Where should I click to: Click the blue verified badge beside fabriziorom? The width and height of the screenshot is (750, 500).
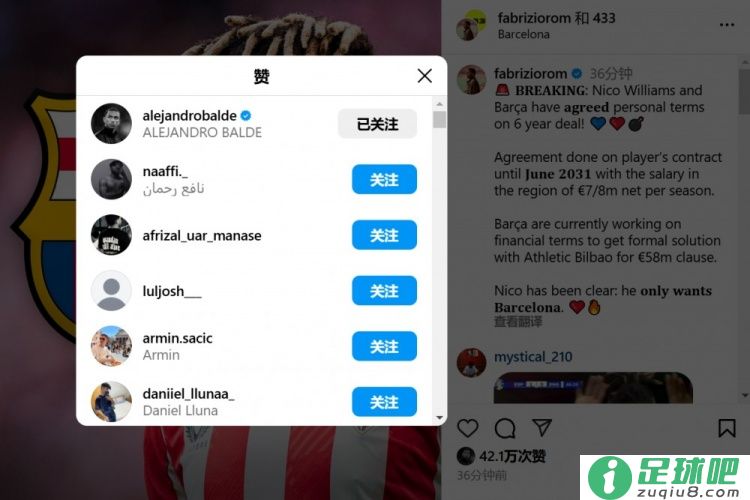[577, 74]
